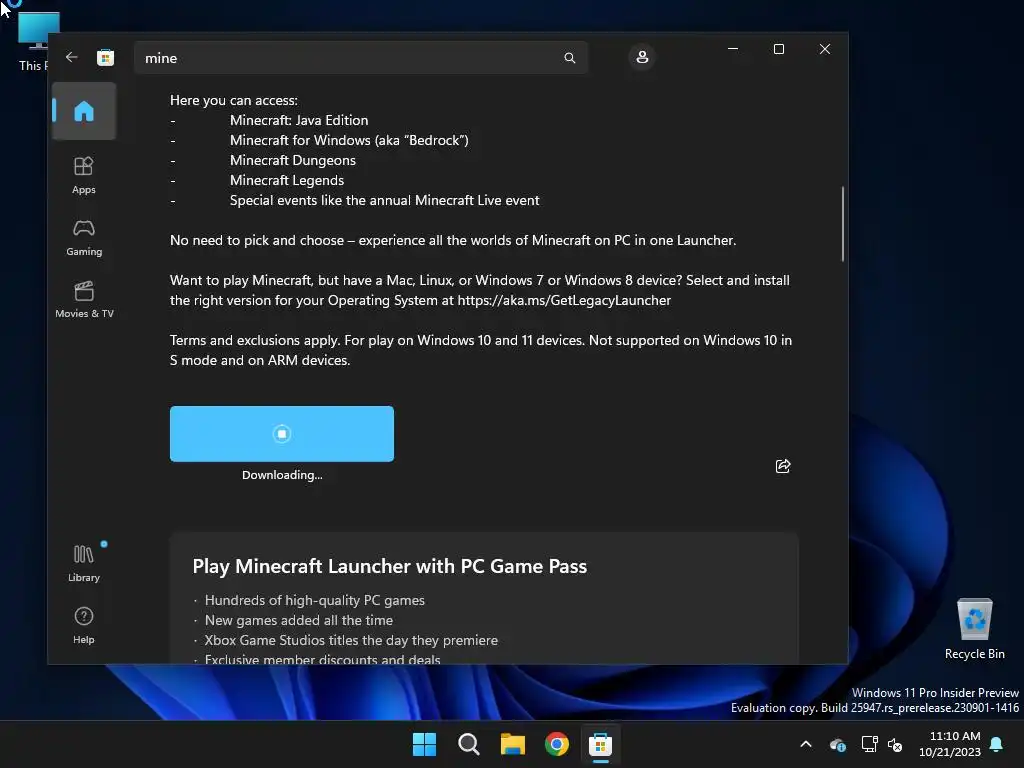Select the Home tab in the sidebar
Screen dimensions: 1024x768
[x=84, y=111]
